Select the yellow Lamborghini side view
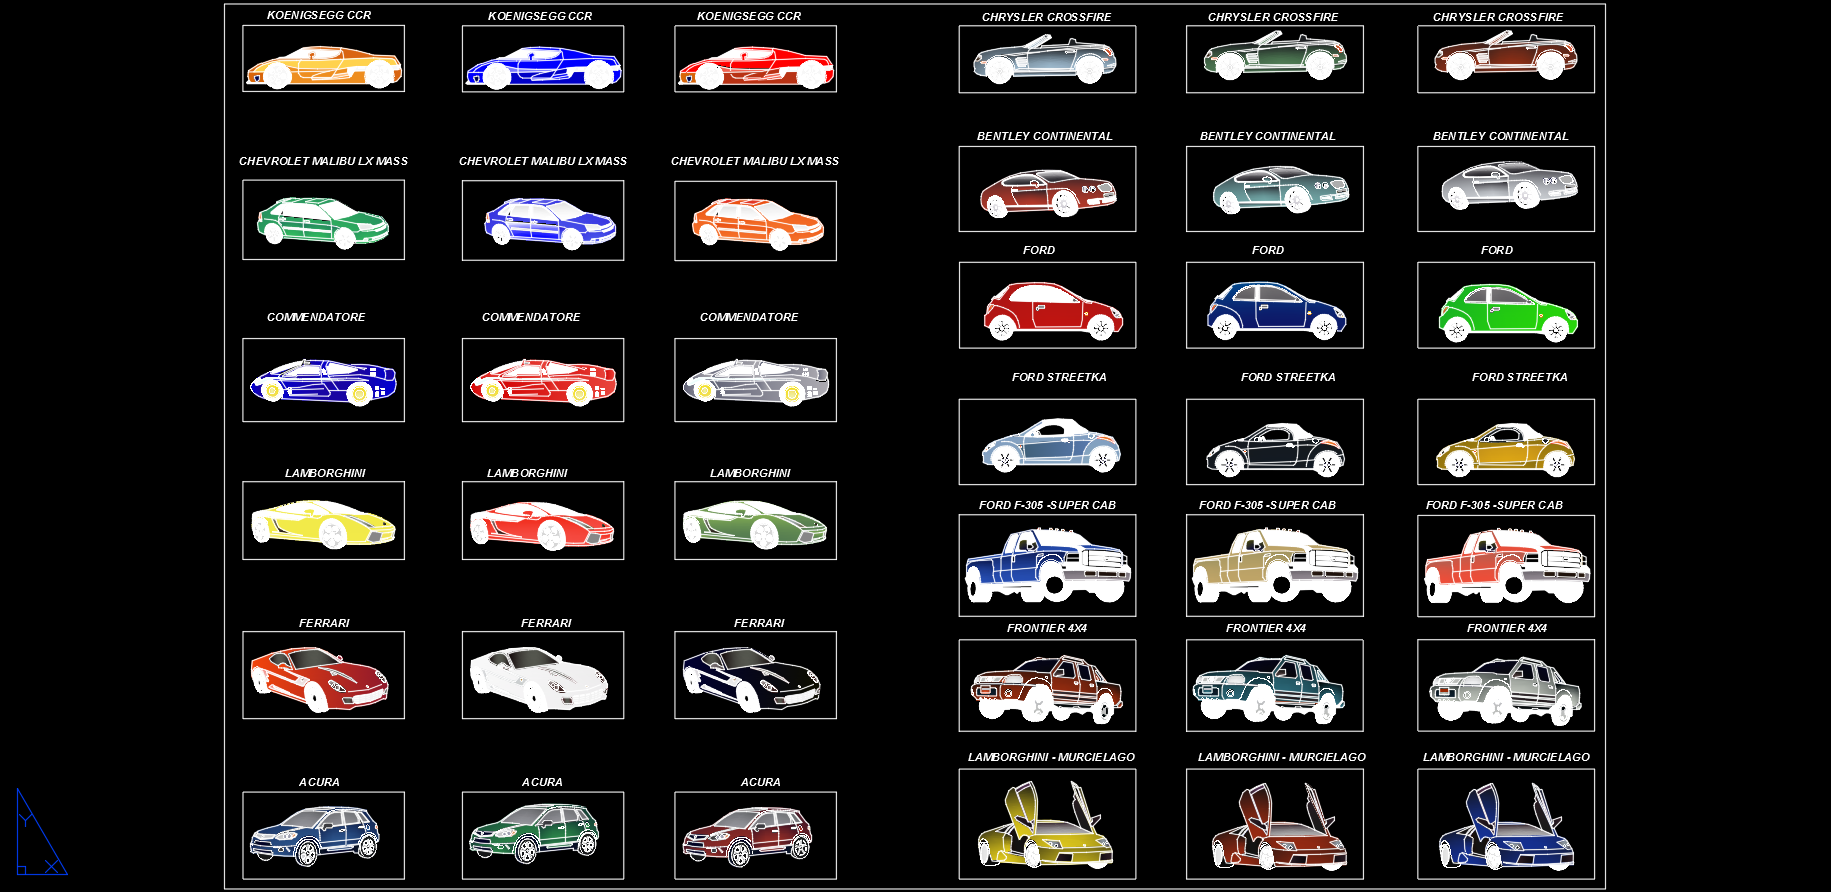The height and width of the screenshot is (892, 1831). [323, 523]
